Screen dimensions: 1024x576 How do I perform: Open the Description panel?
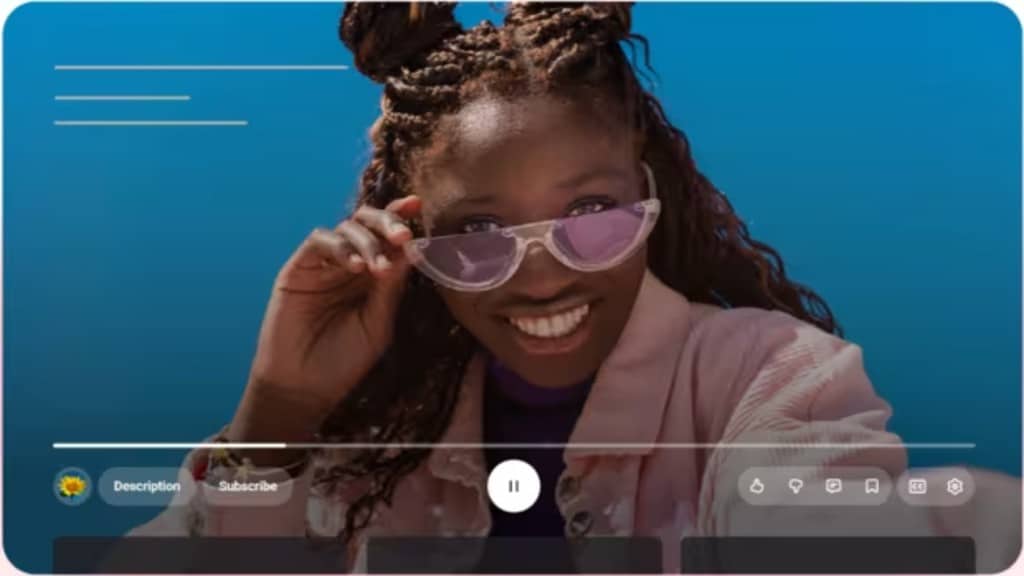click(147, 487)
